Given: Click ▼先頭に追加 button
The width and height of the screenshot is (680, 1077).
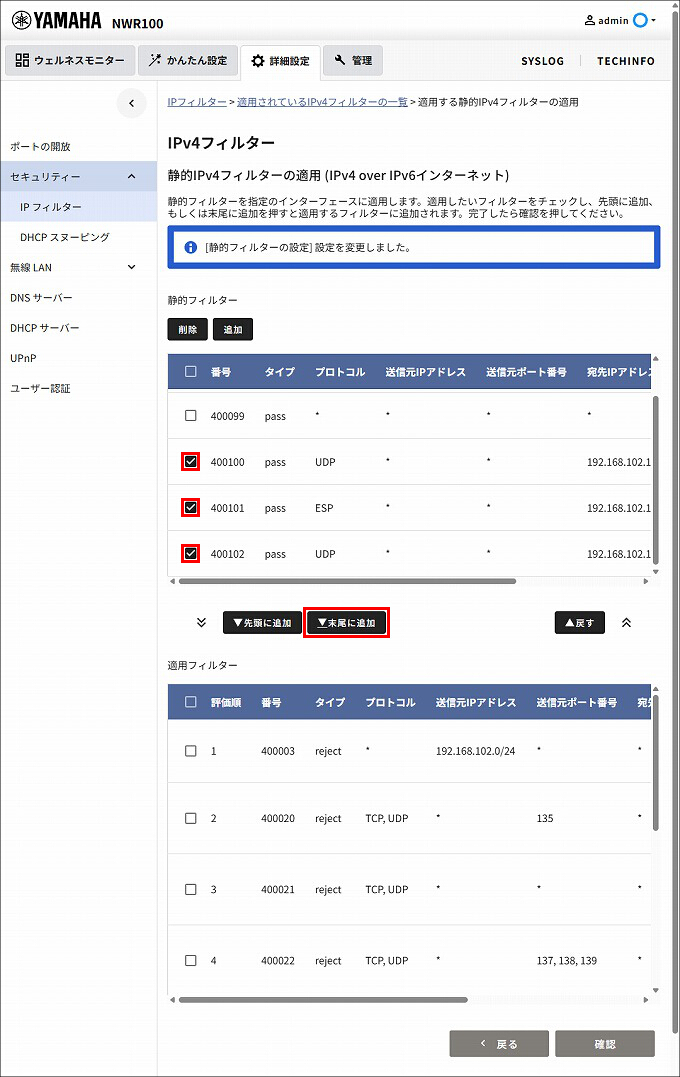Looking at the screenshot, I should 262,622.
